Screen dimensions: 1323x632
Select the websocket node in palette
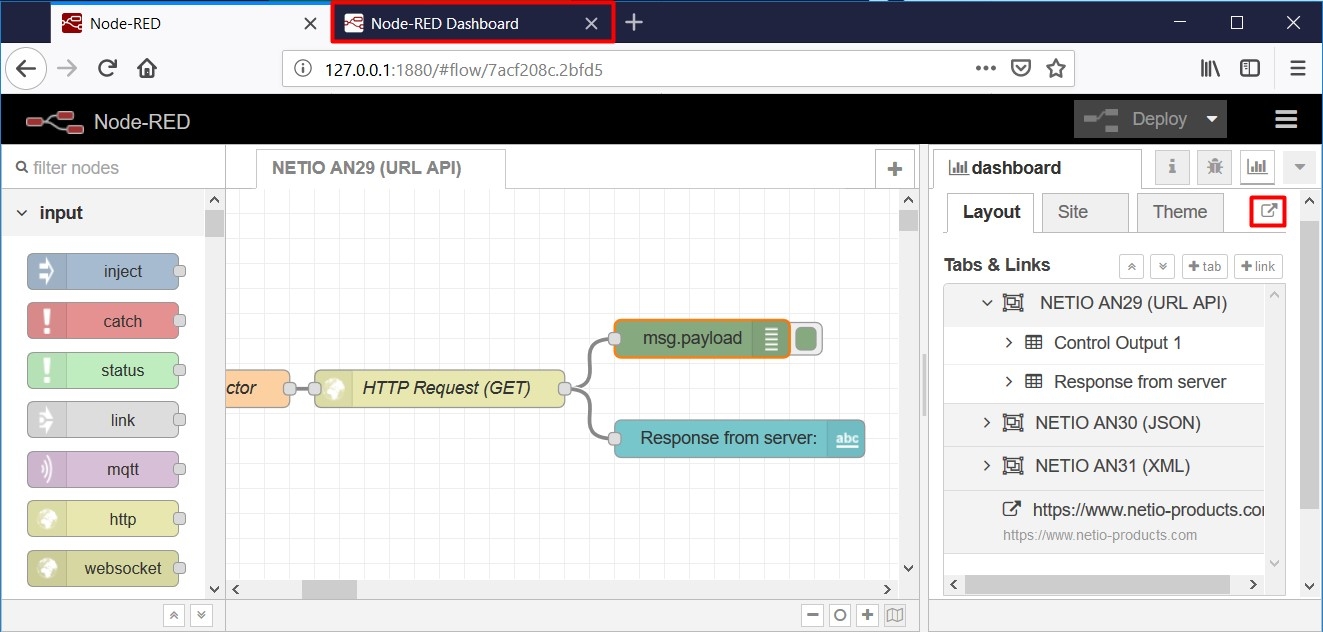click(103, 568)
